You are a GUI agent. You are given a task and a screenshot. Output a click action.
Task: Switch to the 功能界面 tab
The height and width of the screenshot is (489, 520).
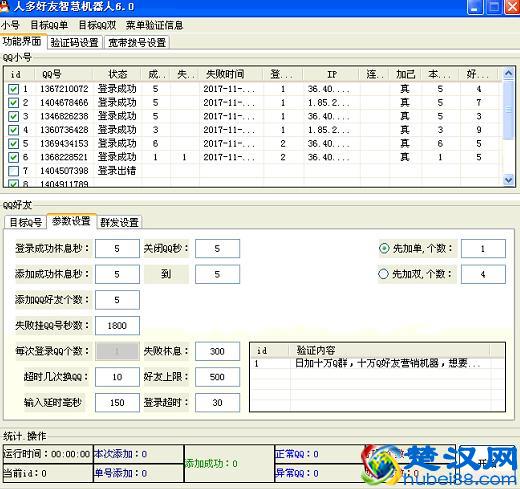22,42
